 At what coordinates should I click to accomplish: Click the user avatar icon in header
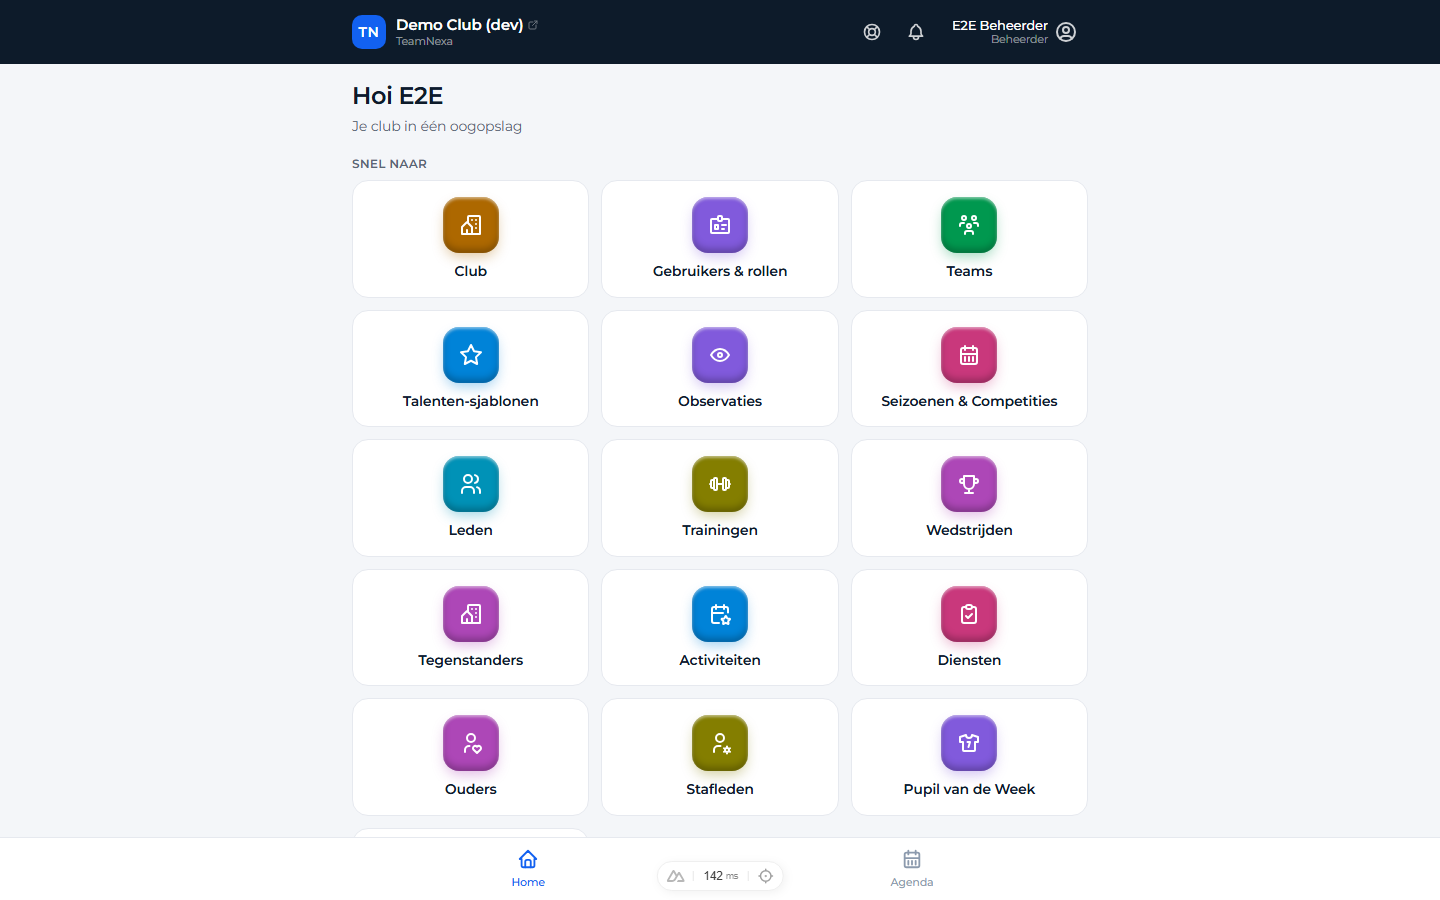pyautogui.click(x=1066, y=32)
